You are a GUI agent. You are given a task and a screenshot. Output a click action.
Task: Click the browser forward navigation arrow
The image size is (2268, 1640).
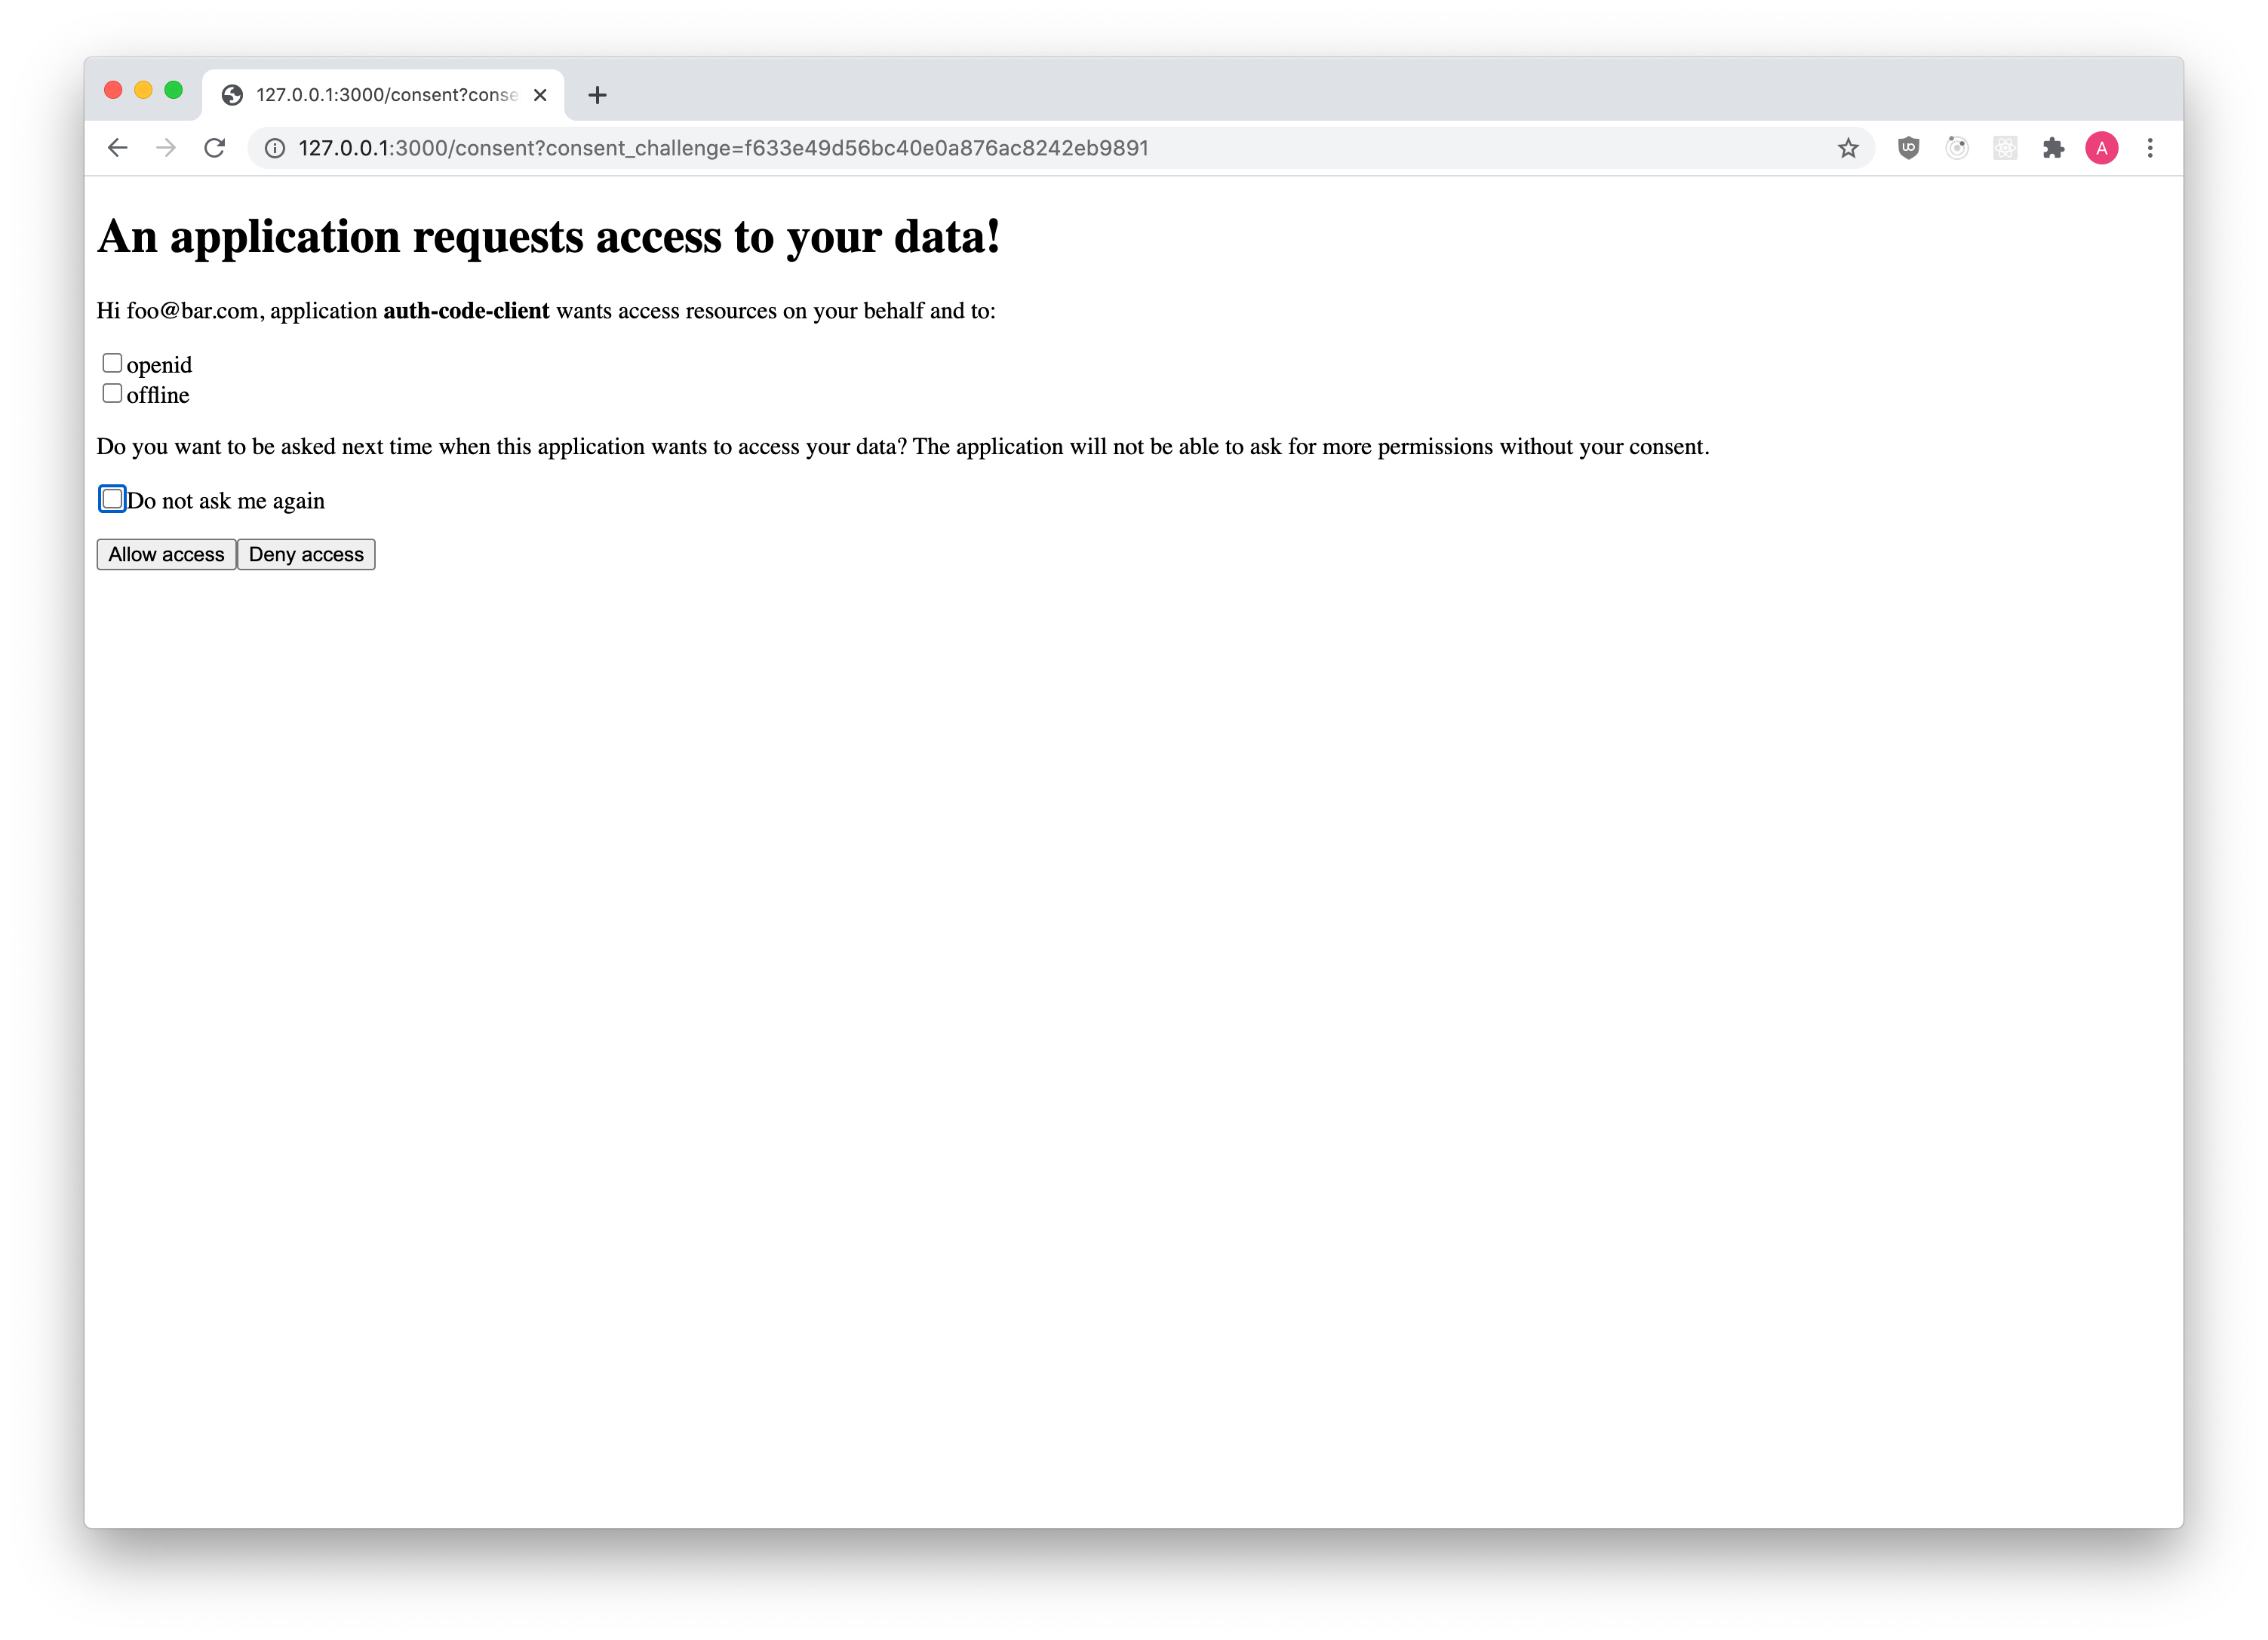(x=164, y=146)
